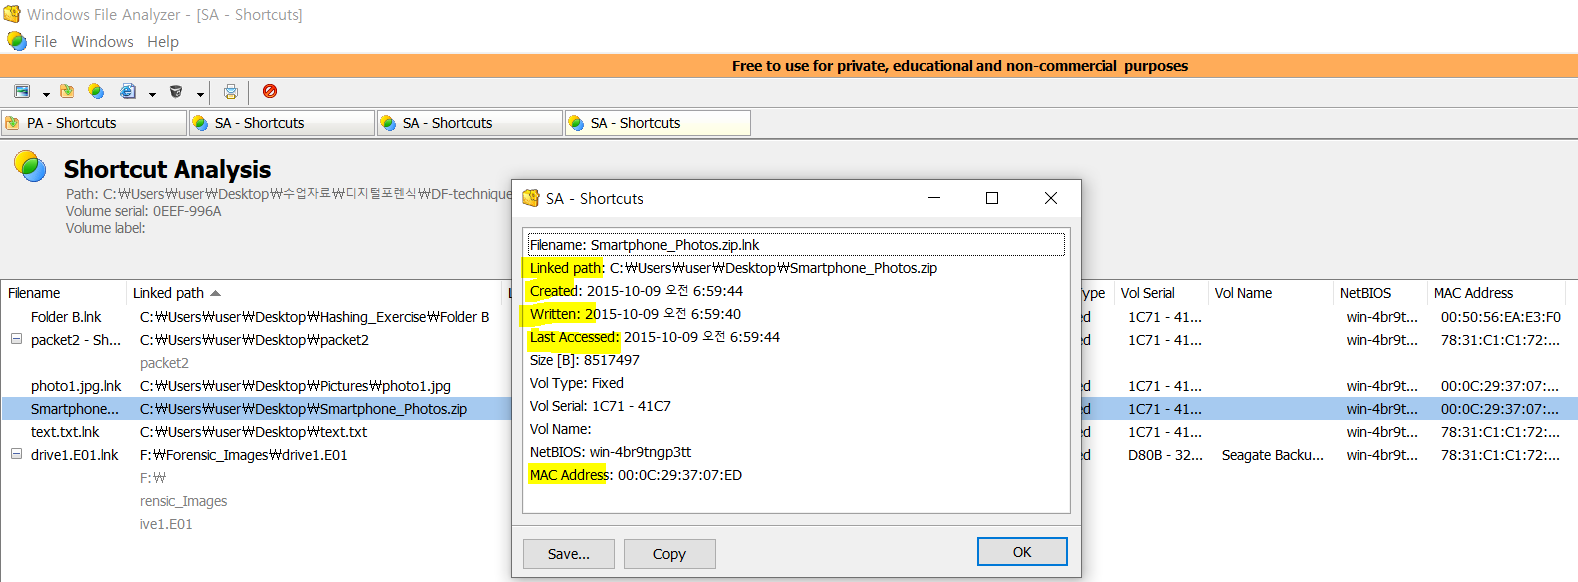Click the Filename field in SA dialog
Viewport: 1578px width, 582px height.
[796, 245]
